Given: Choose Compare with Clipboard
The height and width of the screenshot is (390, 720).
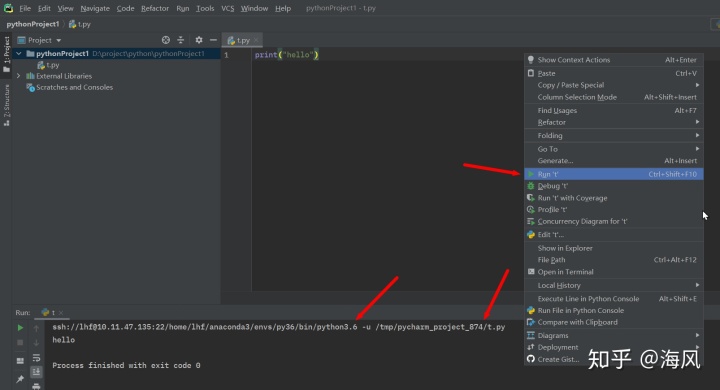Looking at the screenshot, I should 613,322.
